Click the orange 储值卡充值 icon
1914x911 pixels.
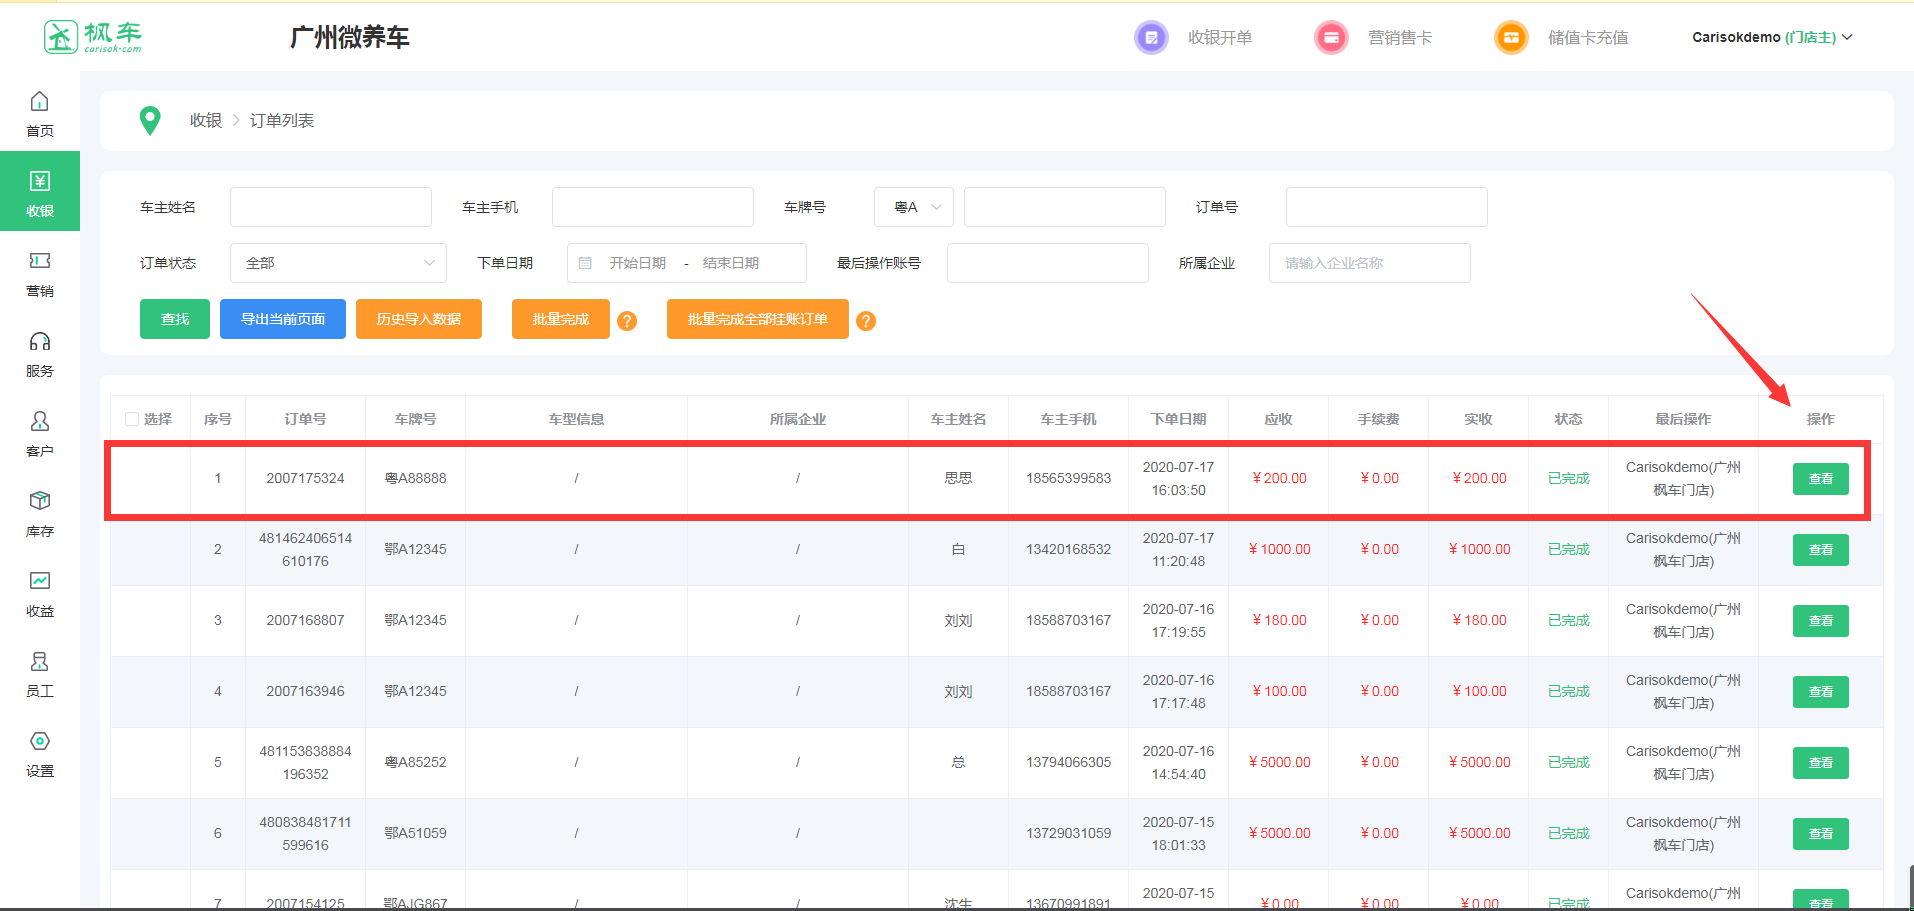click(x=1511, y=38)
